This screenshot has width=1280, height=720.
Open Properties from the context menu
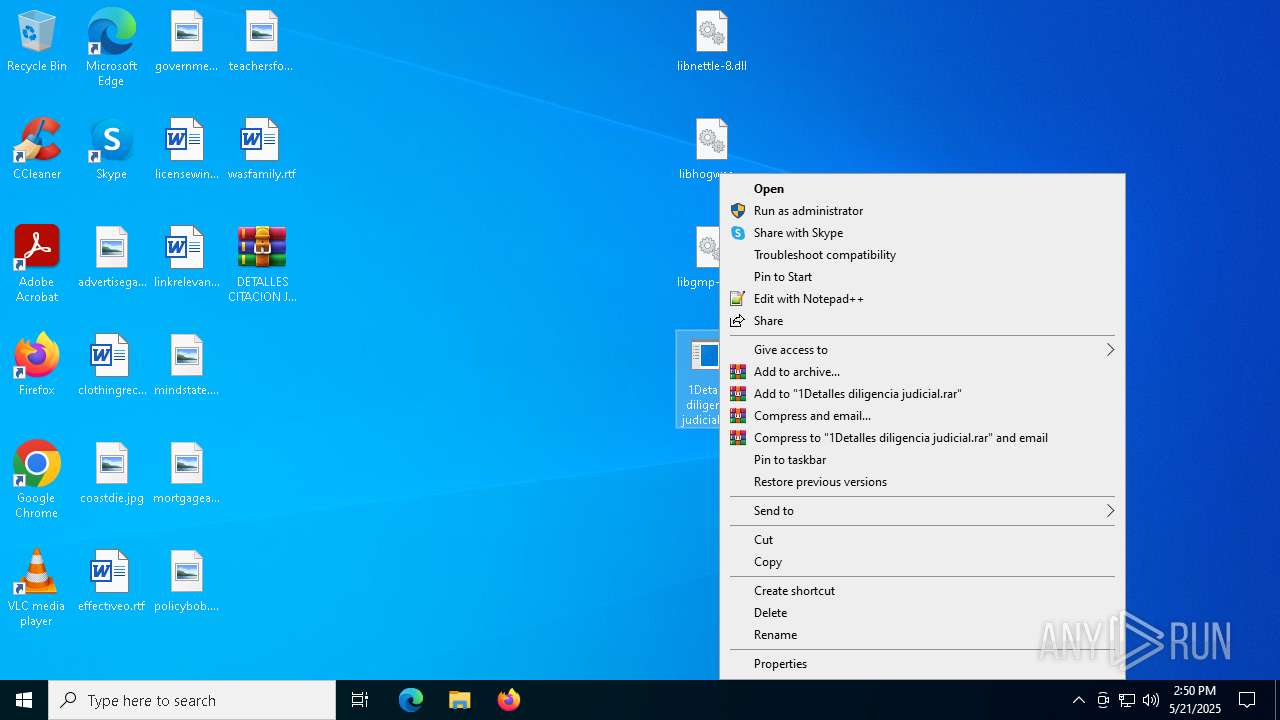[x=922, y=664]
